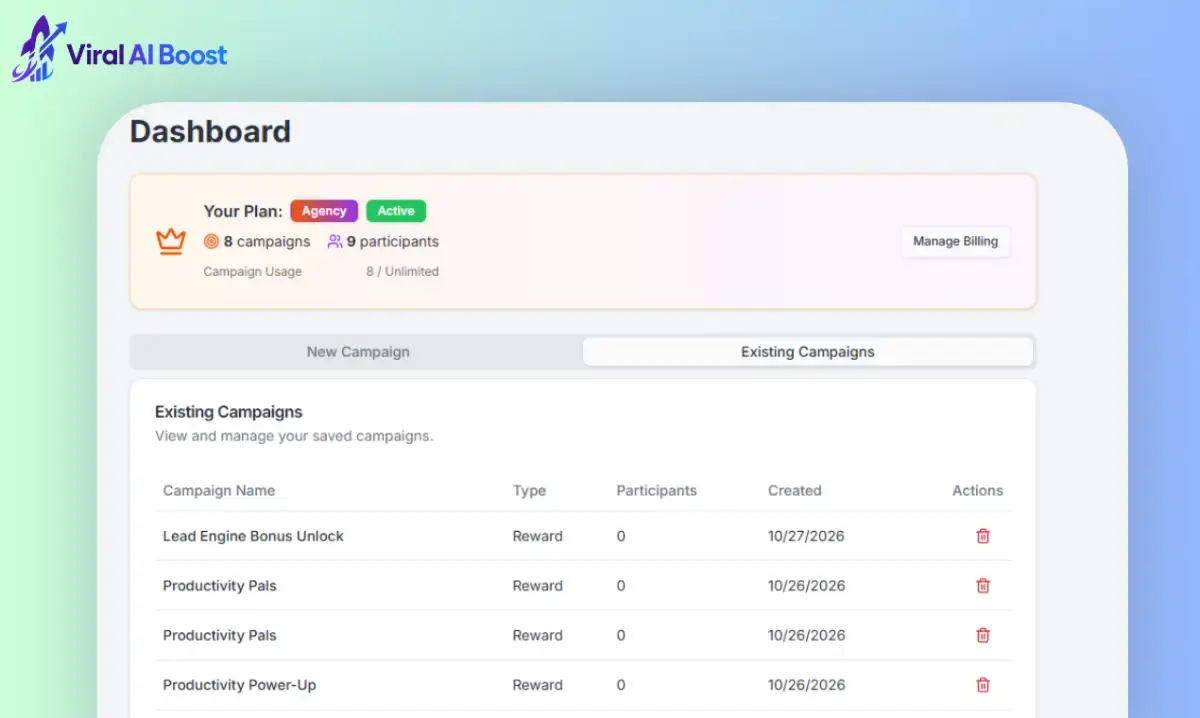Click 'View and manage your saved campaigns' text
Image resolution: width=1200 pixels, height=718 pixels.
tap(294, 436)
